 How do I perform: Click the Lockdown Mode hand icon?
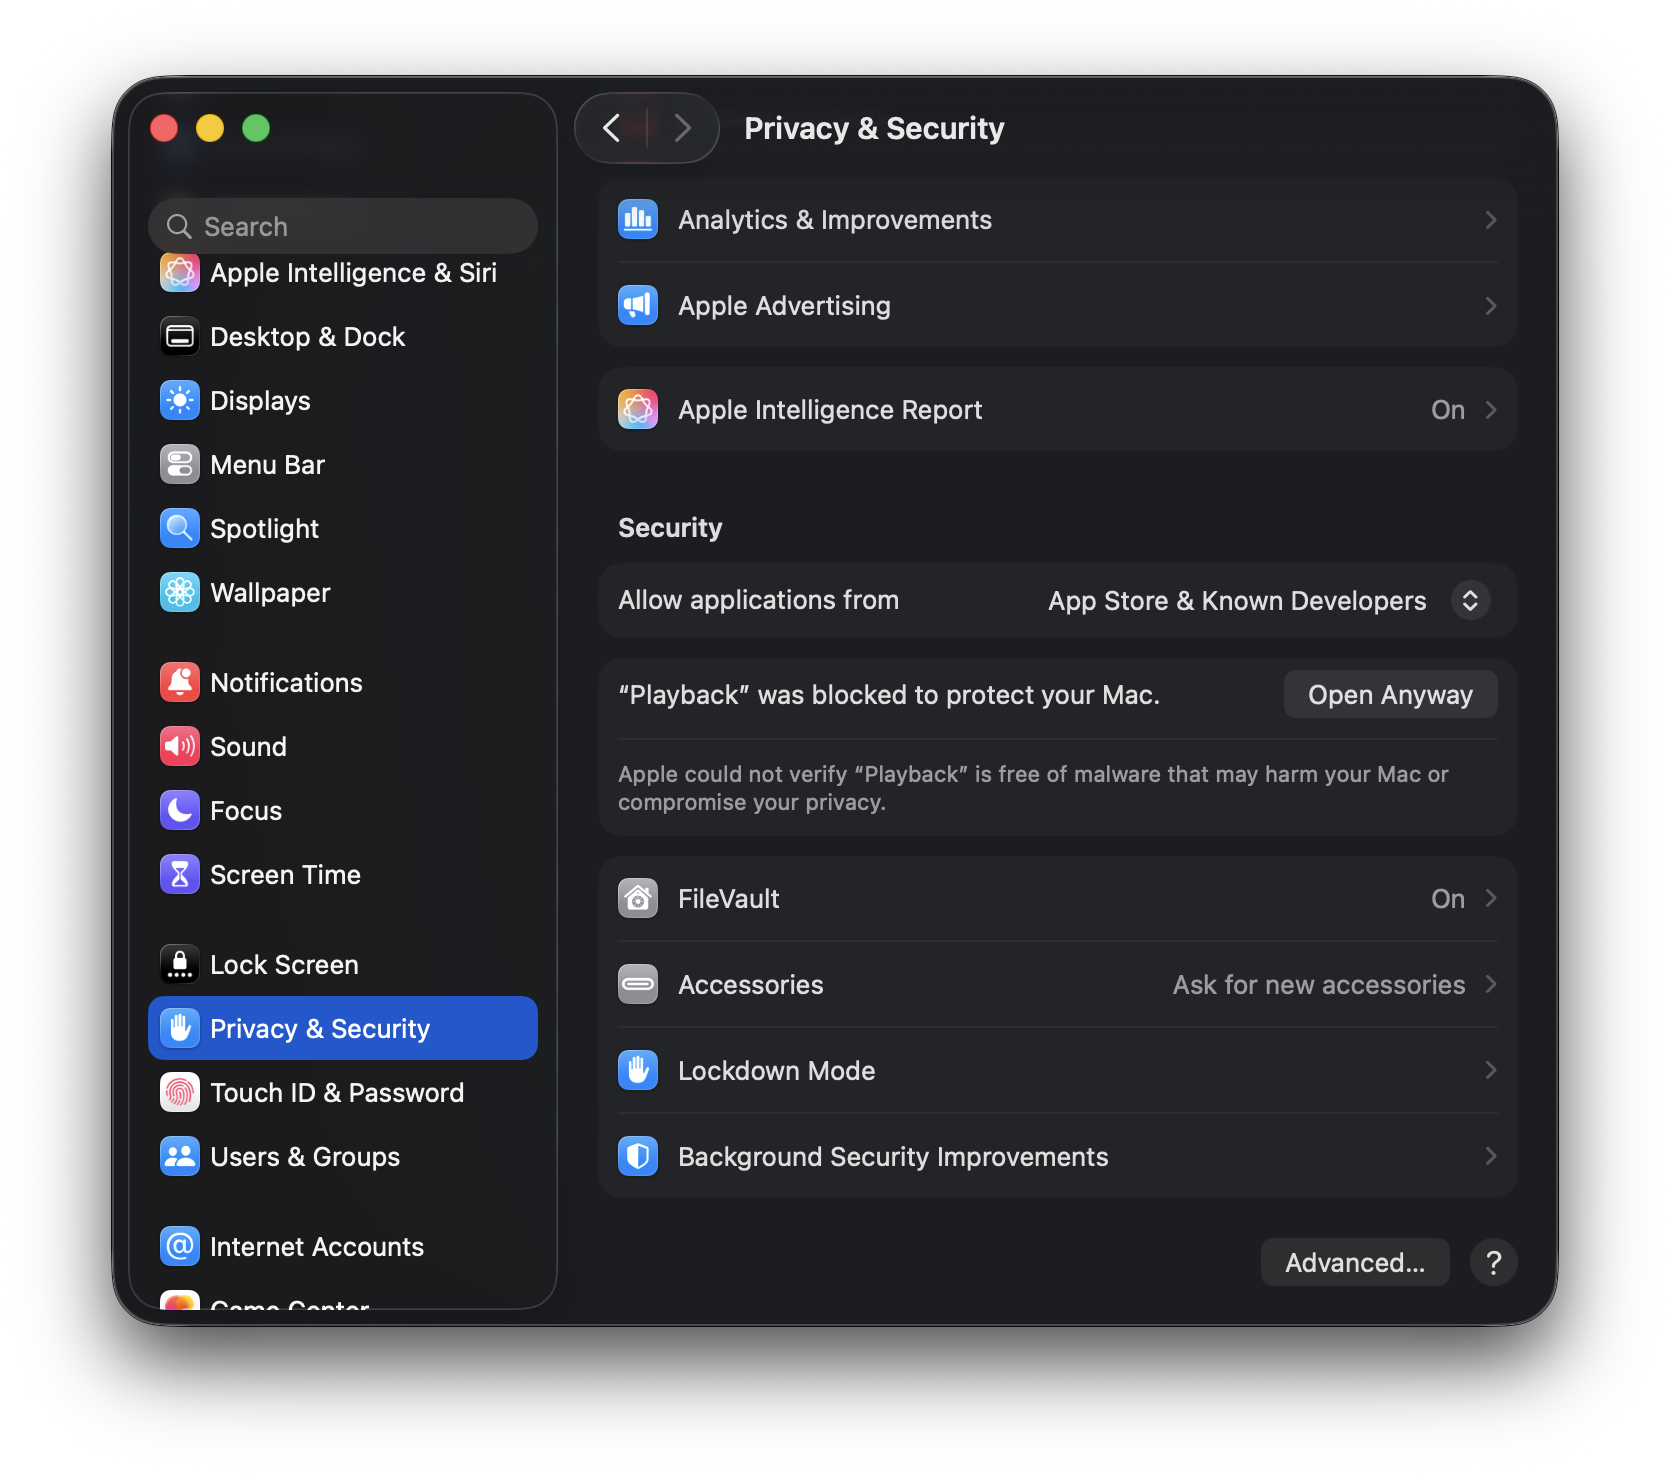pos(638,1071)
